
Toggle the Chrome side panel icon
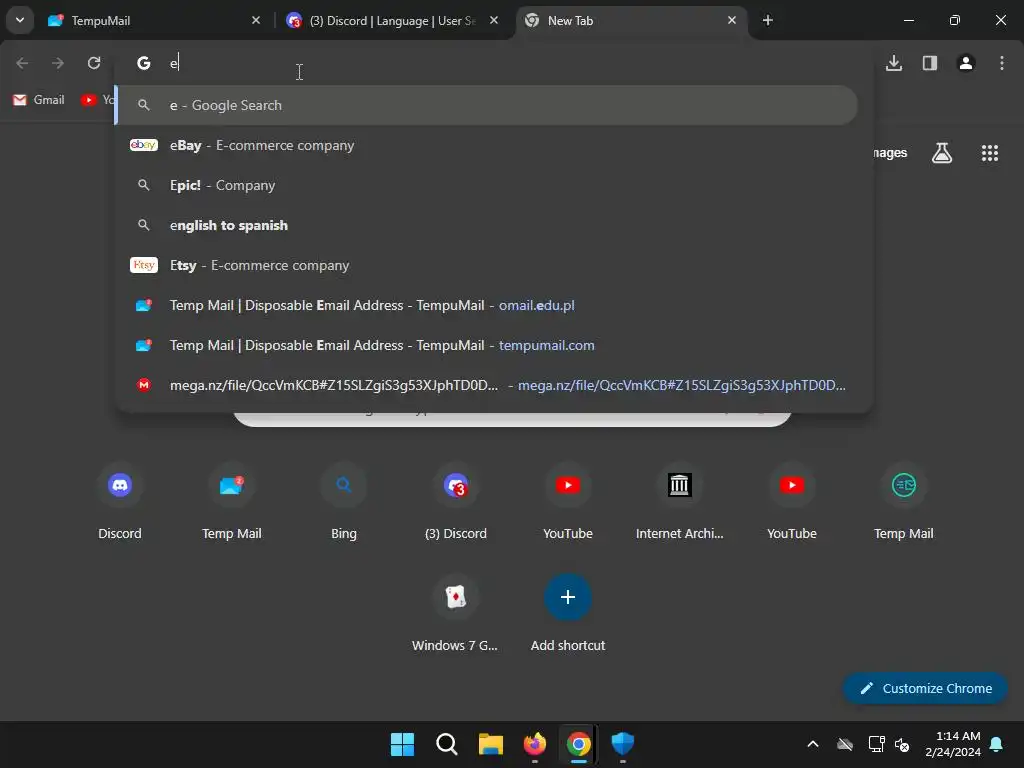(x=930, y=63)
